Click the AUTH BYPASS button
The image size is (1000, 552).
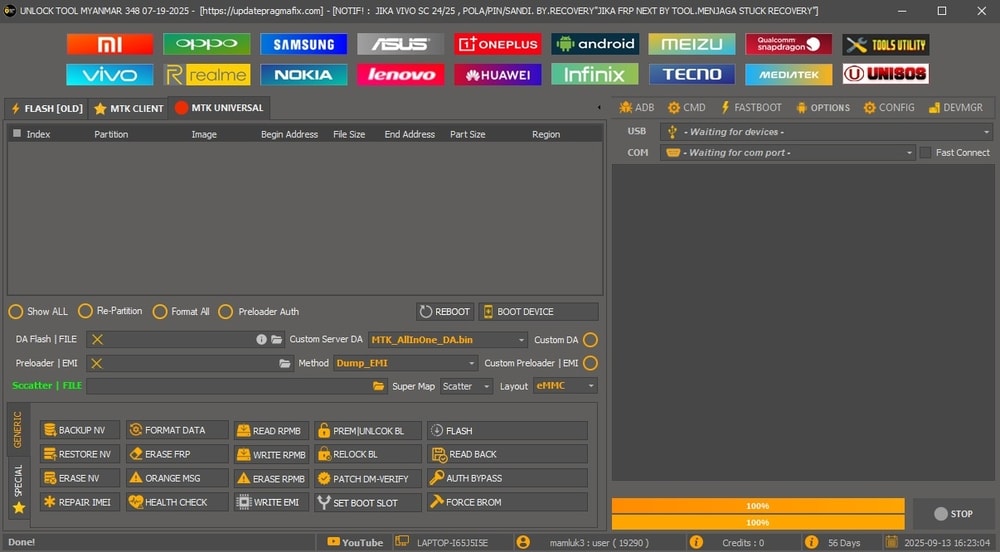pos(508,478)
